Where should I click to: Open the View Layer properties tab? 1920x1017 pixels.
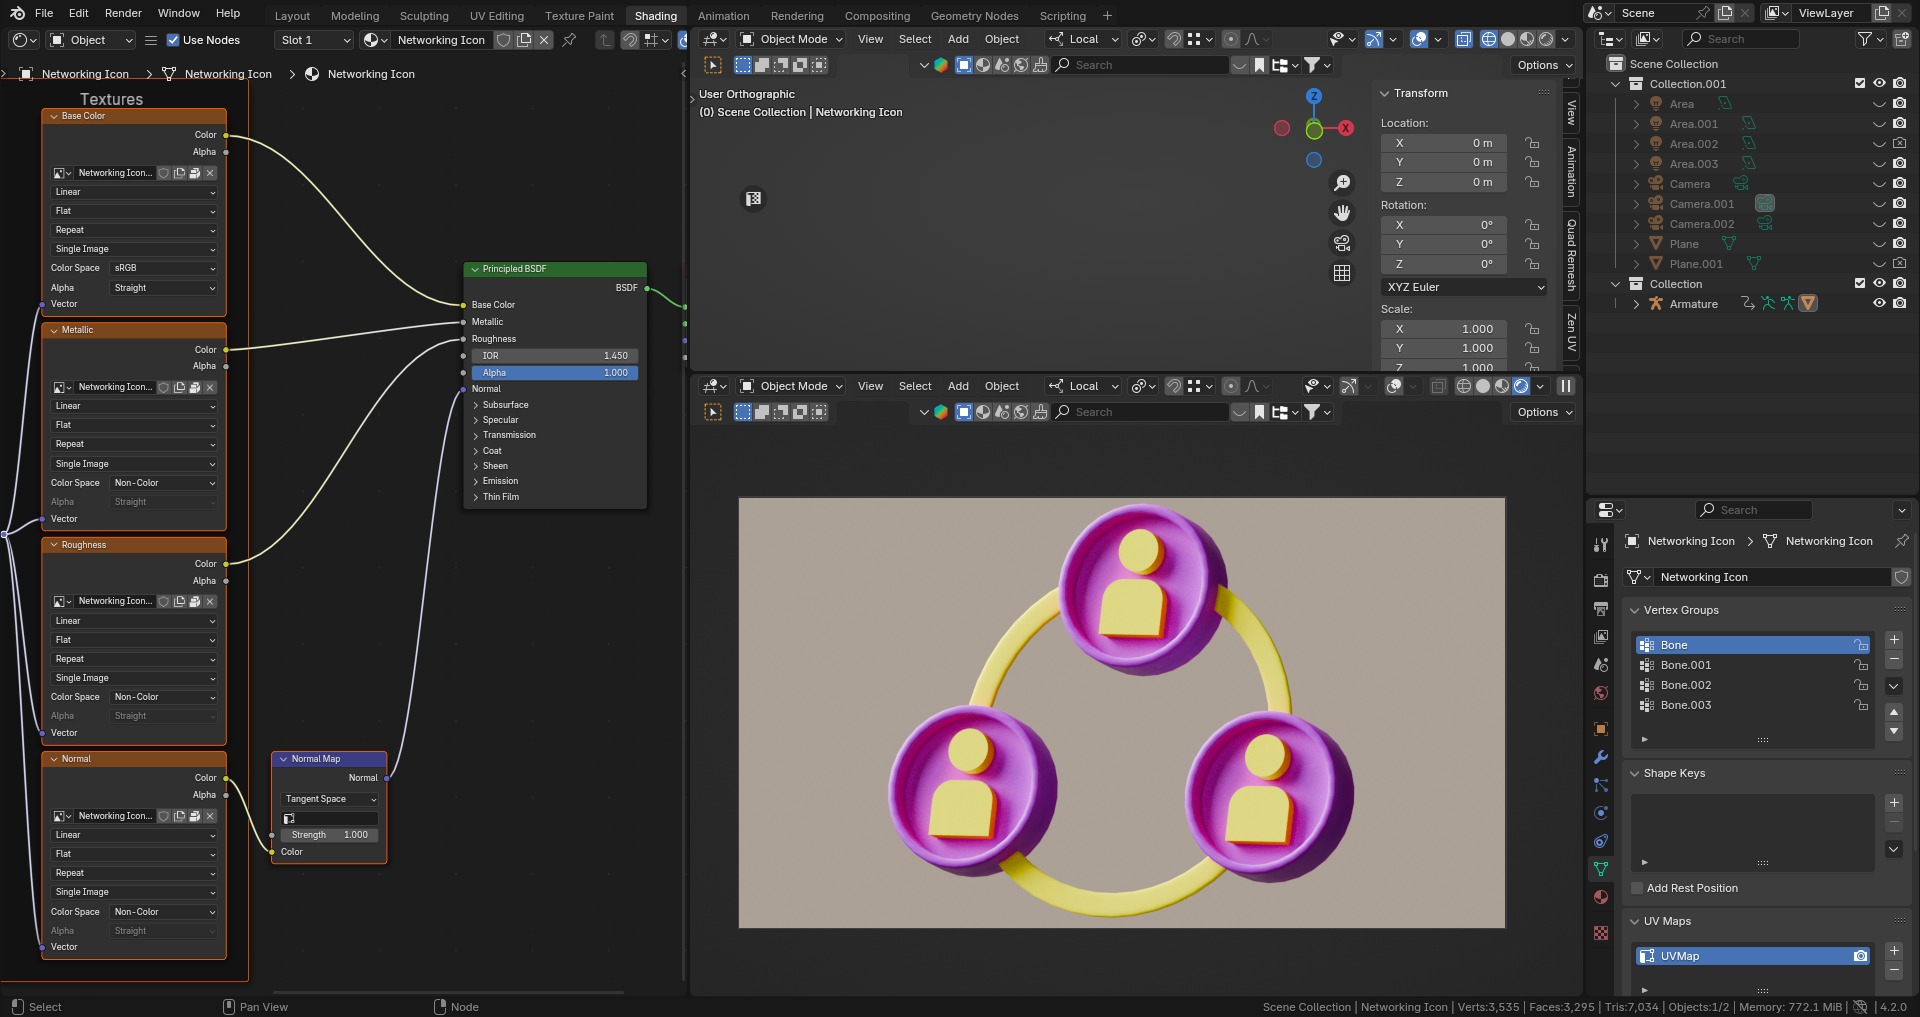pyautogui.click(x=1601, y=636)
